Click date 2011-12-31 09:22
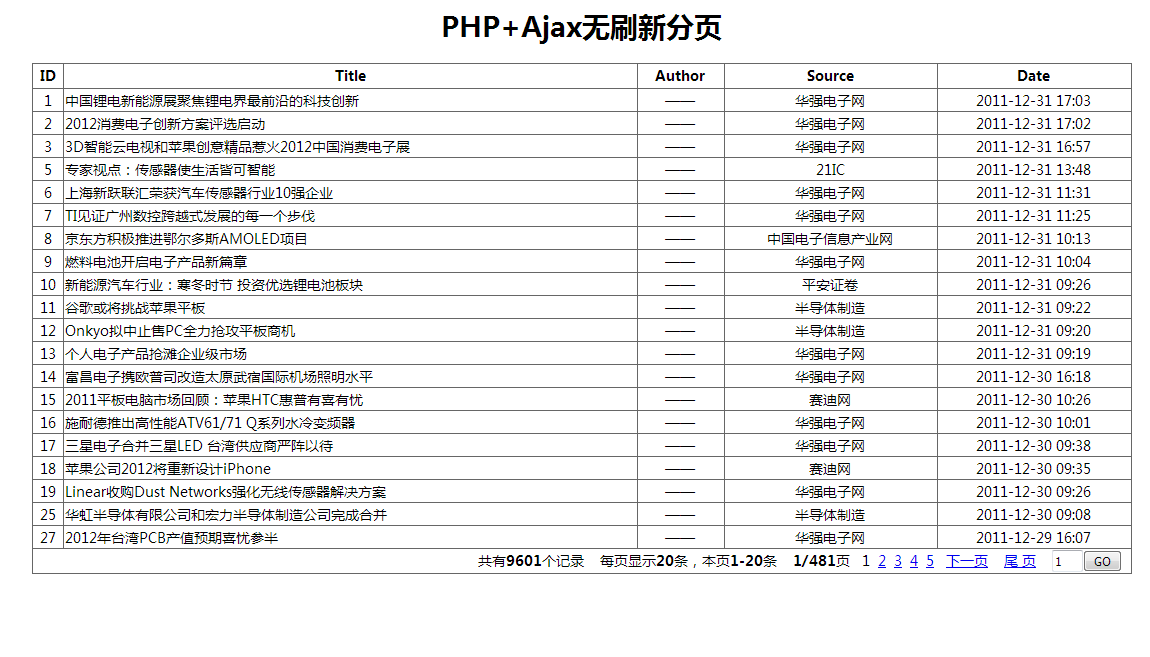The height and width of the screenshot is (657, 1150). pos(1033,308)
